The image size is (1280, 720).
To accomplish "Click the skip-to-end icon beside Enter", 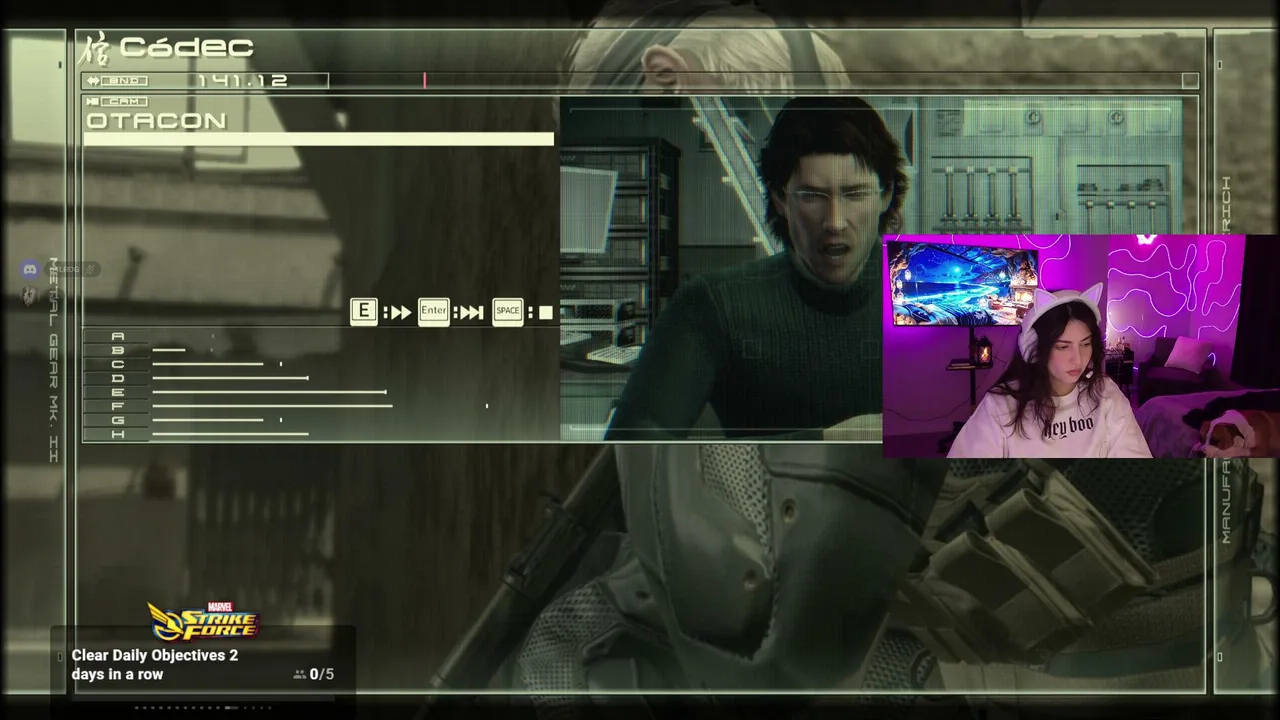I will point(472,312).
